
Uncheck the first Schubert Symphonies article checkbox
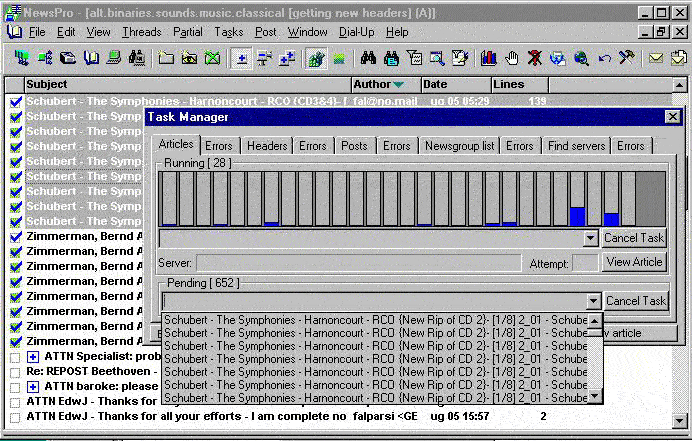(15, 102)
